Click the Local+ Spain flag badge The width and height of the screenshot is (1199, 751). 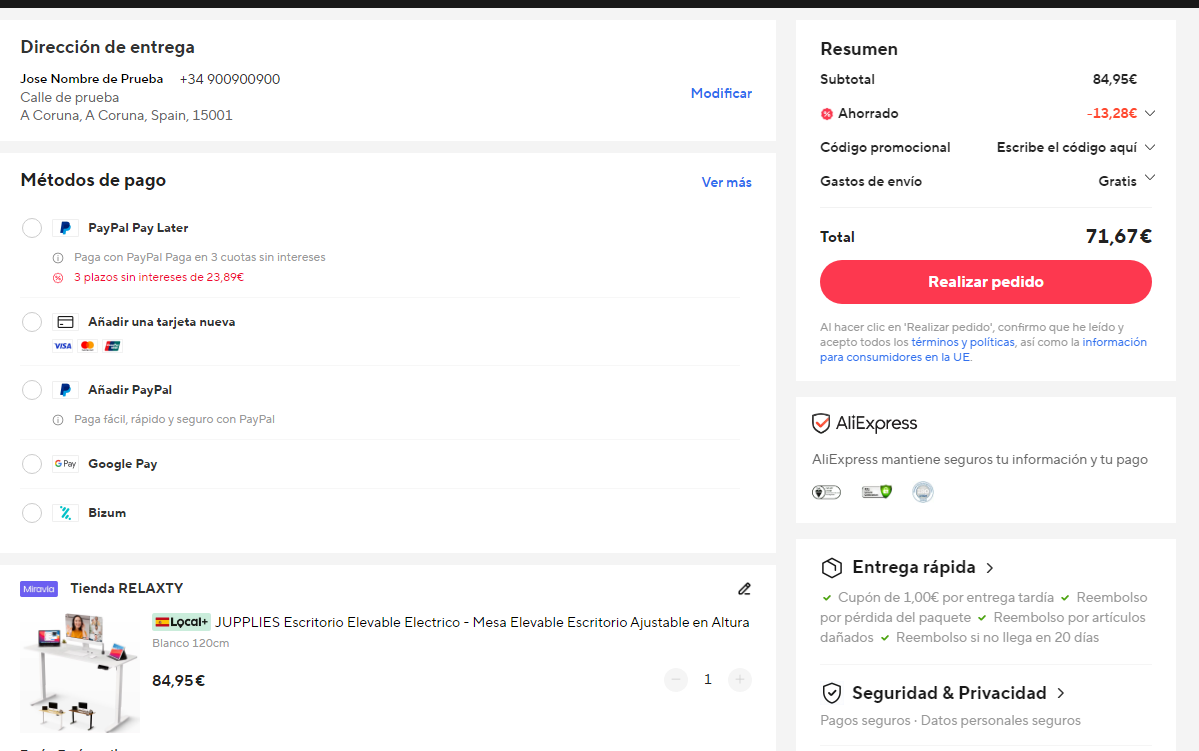181,622
